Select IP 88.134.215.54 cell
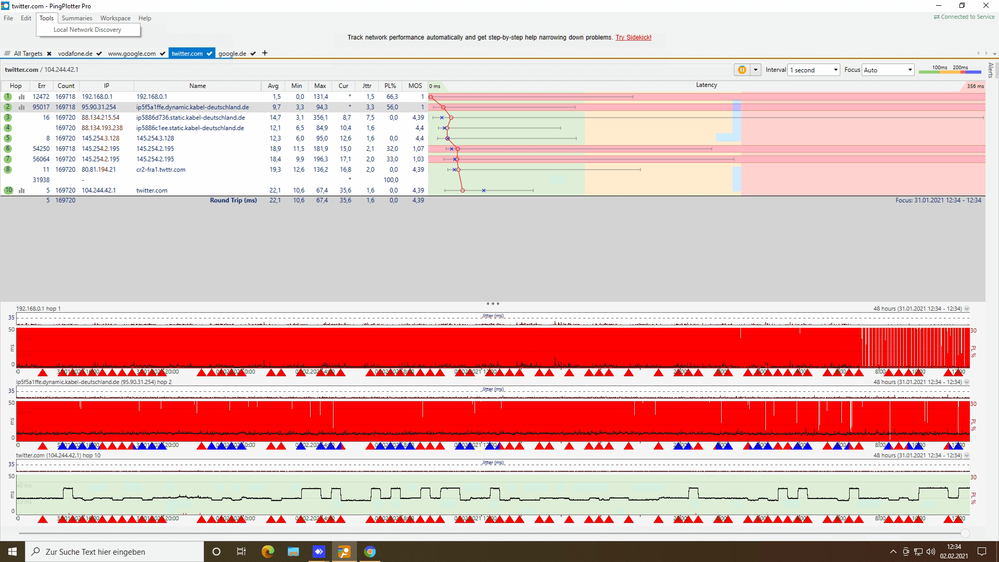This screenshot has height=562, width=999. [x=100, y=117]
